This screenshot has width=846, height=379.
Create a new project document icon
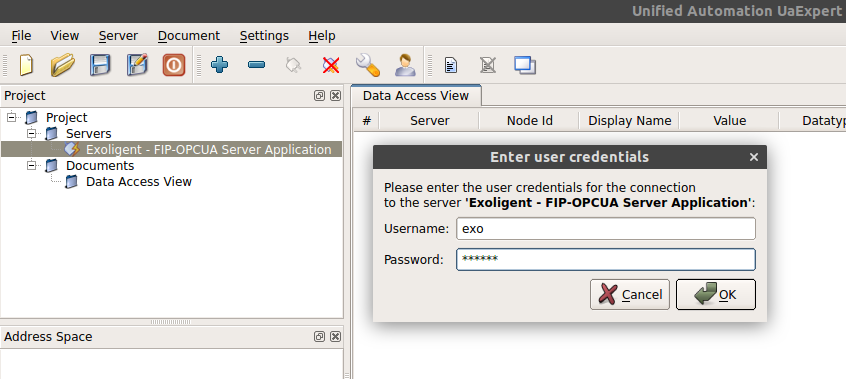(26, 65)
